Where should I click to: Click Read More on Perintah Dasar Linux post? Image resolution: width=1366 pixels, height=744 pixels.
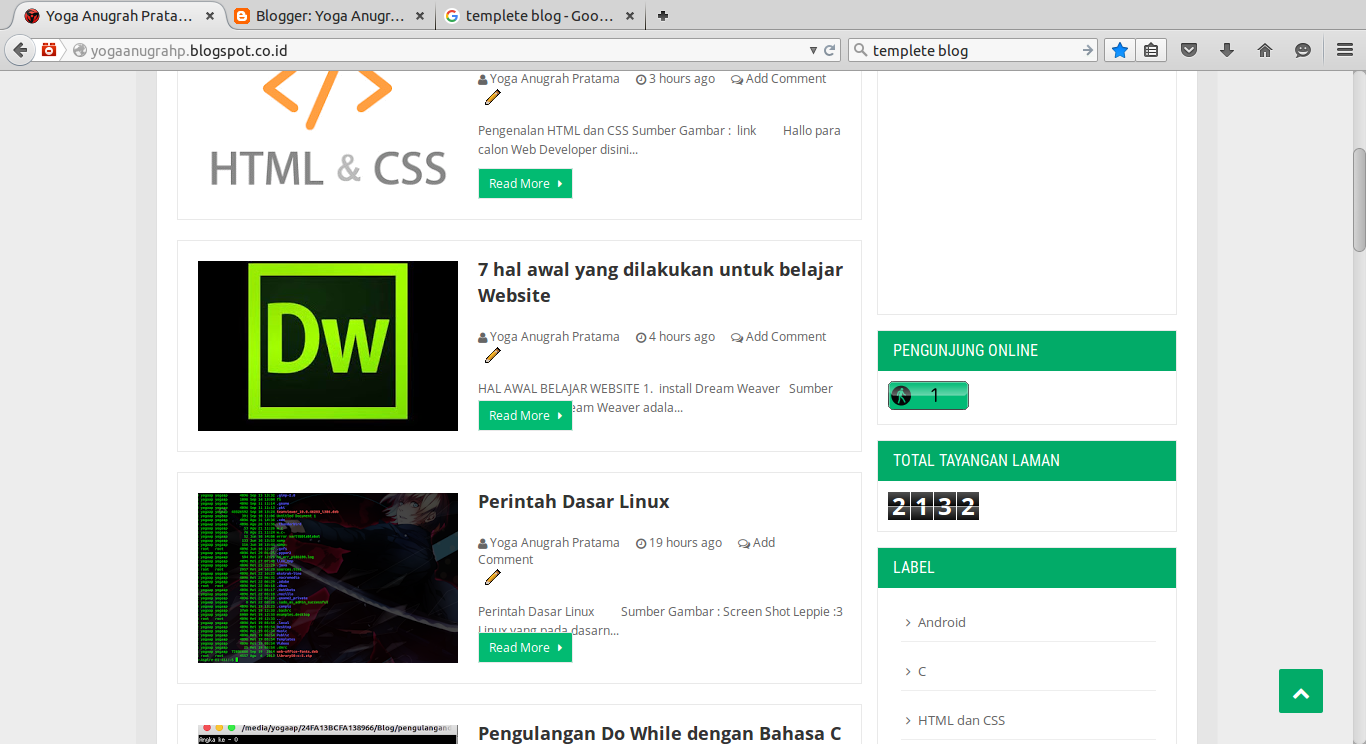tap(525, 648)
